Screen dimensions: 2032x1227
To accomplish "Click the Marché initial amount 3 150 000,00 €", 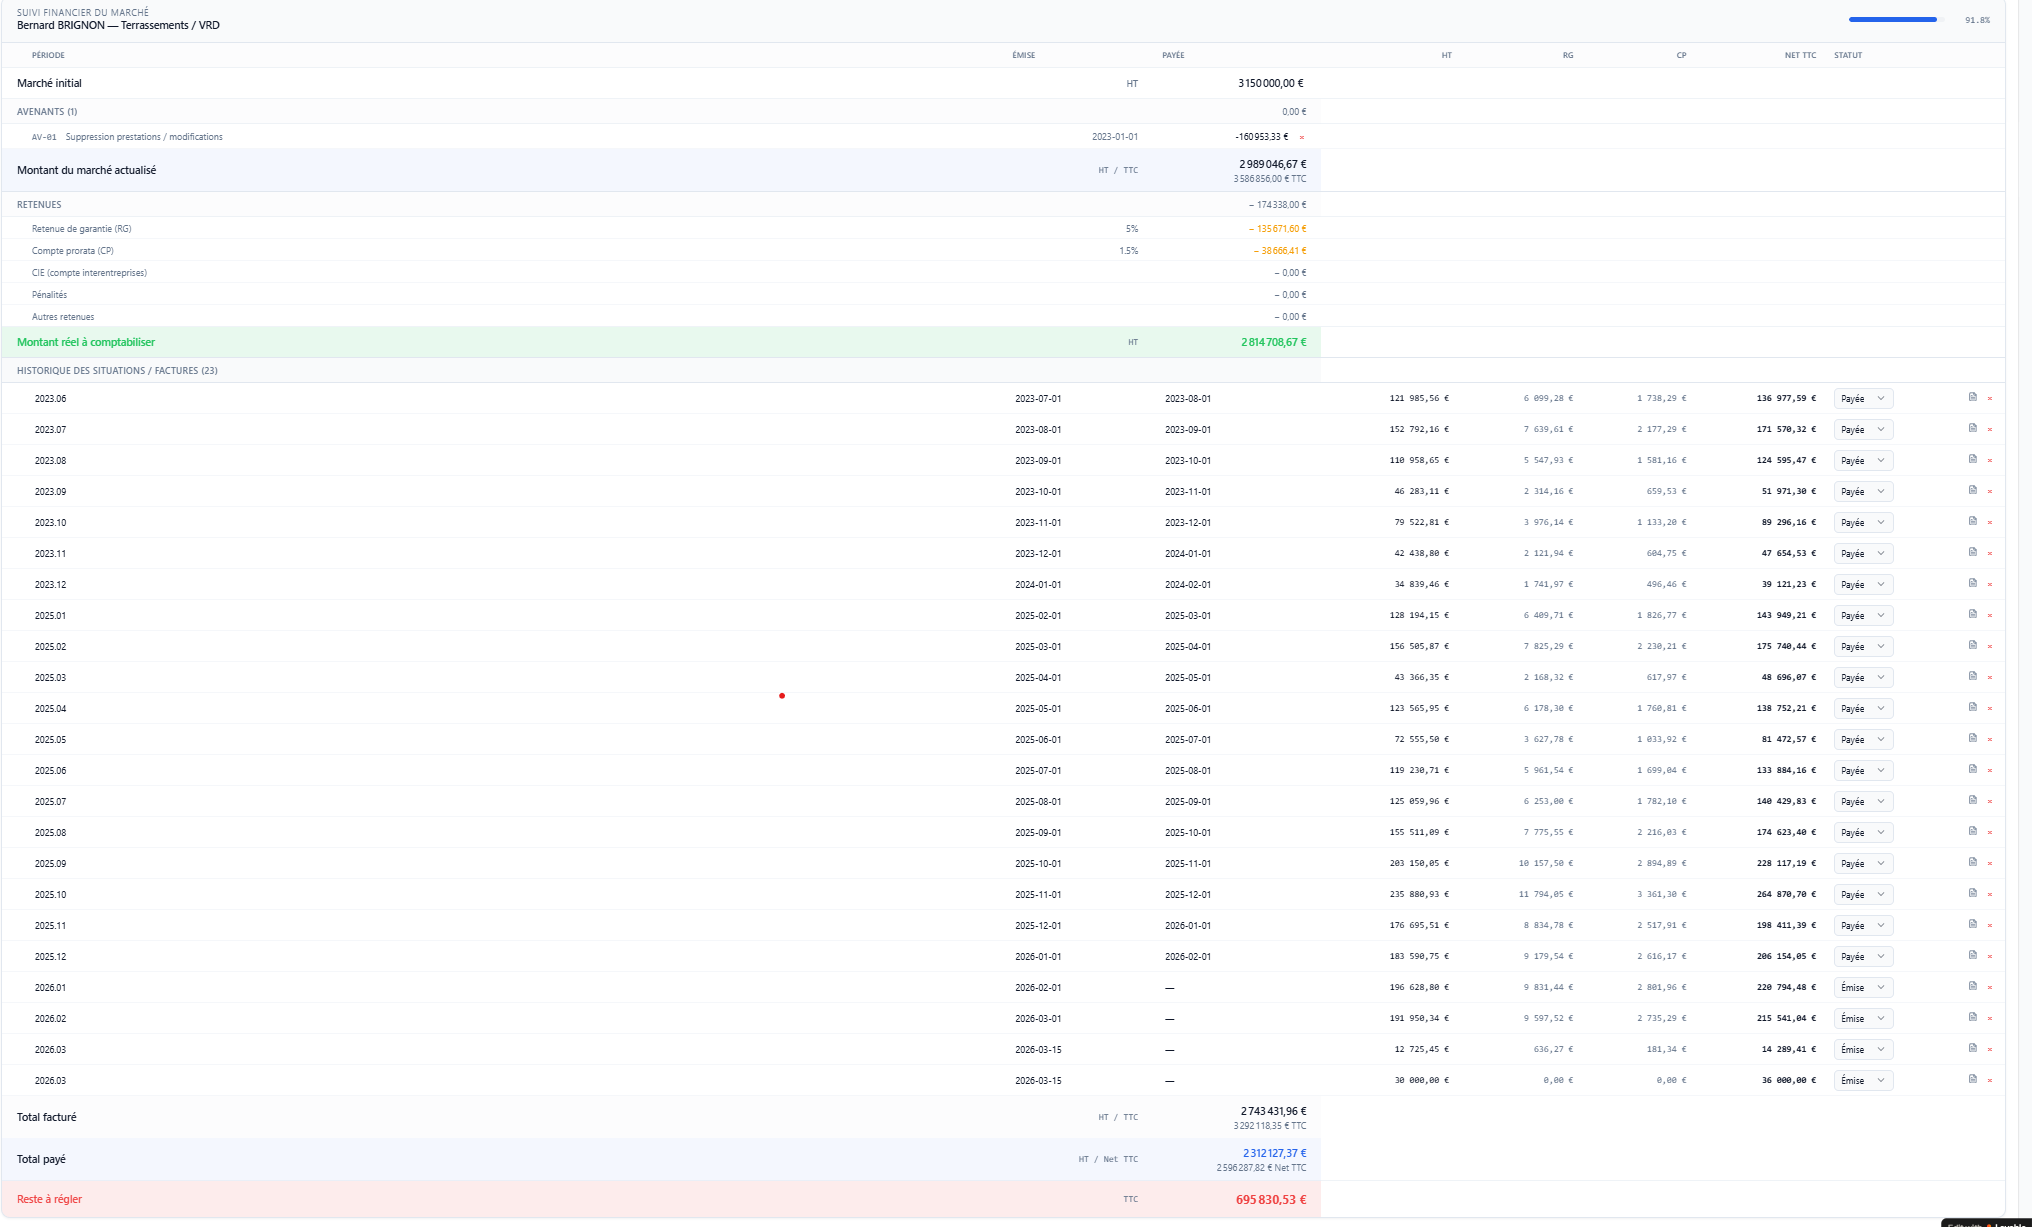I will (1271, 83).
